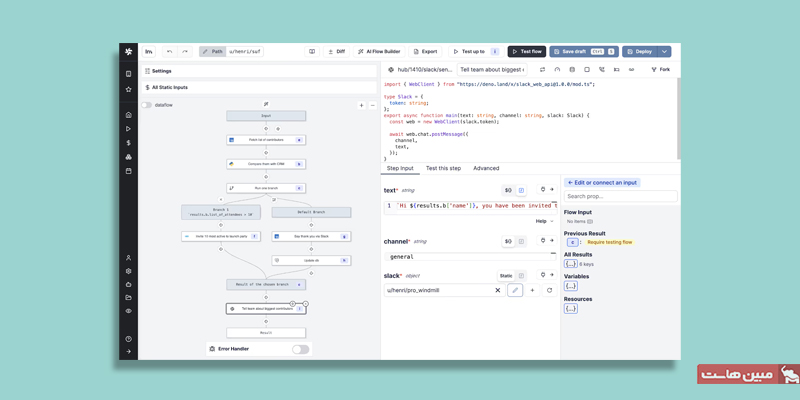800x400 pixels.
Task: Open the settings gear in the left sidebar
Action: (x=128, y=271)
